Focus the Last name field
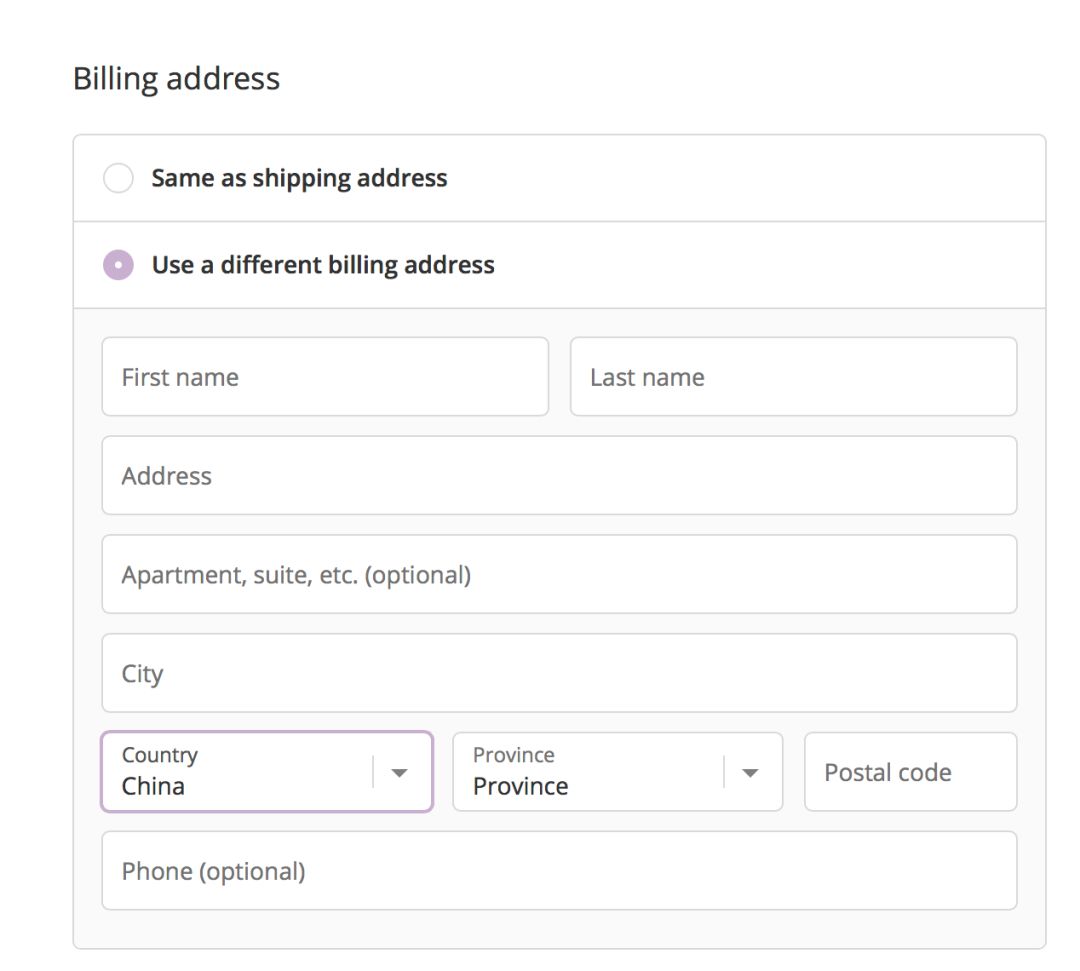 [x=793, y=377]
